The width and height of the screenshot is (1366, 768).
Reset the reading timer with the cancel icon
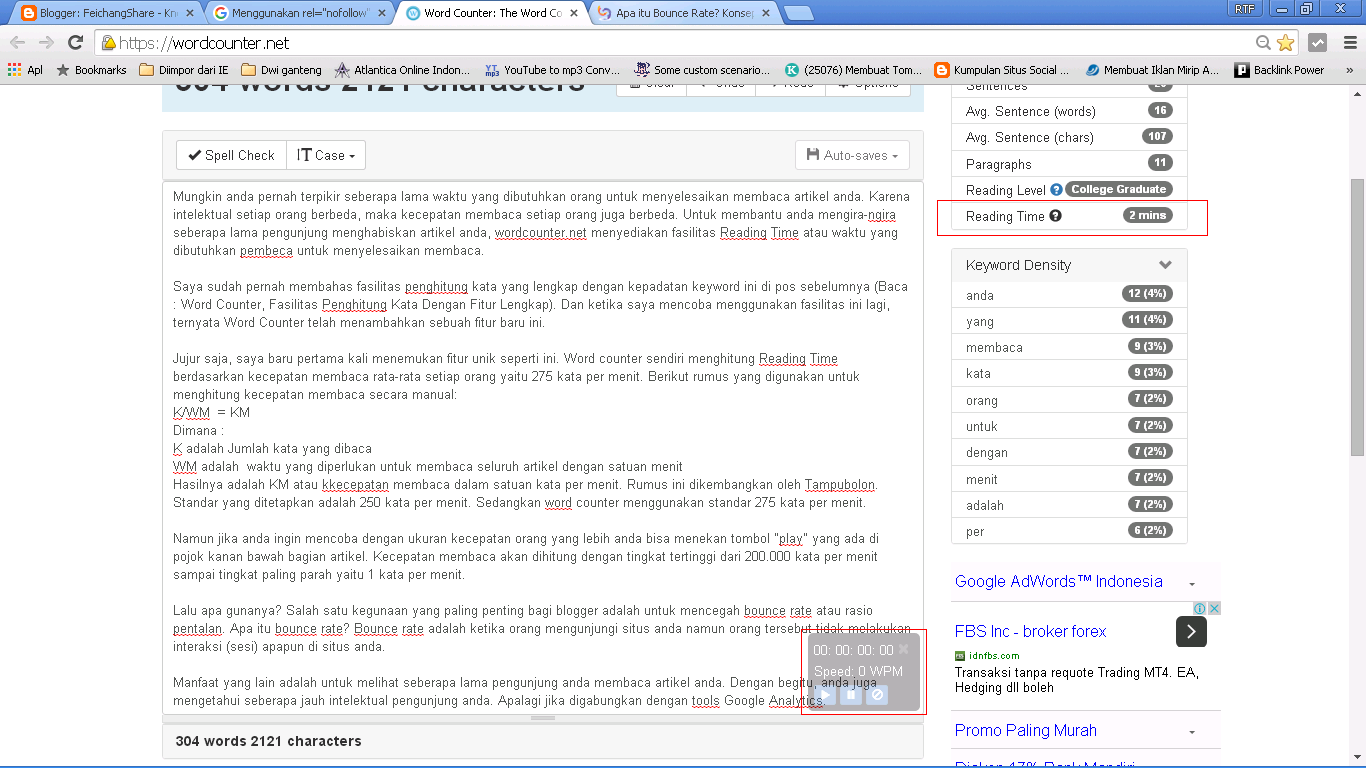(877, 695)
